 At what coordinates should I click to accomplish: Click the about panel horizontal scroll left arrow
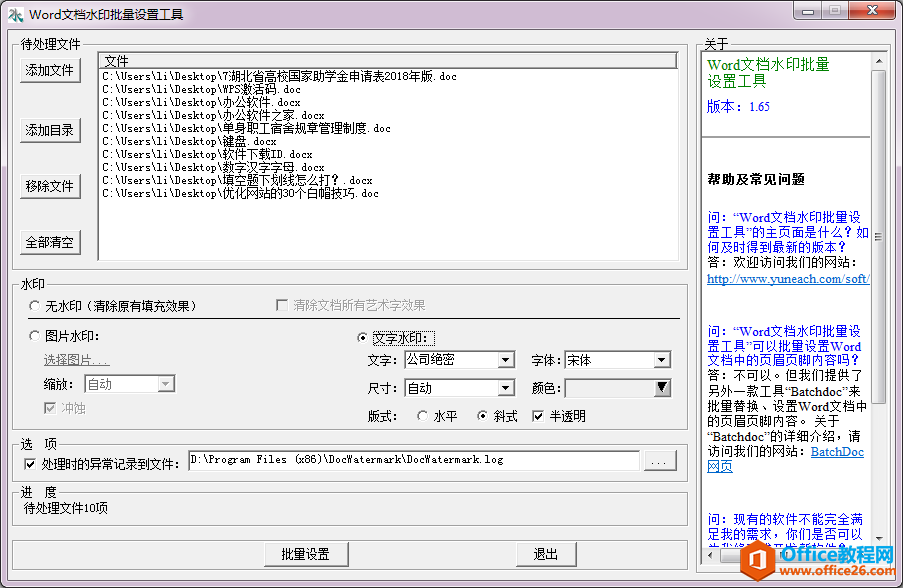coord(710,555)
